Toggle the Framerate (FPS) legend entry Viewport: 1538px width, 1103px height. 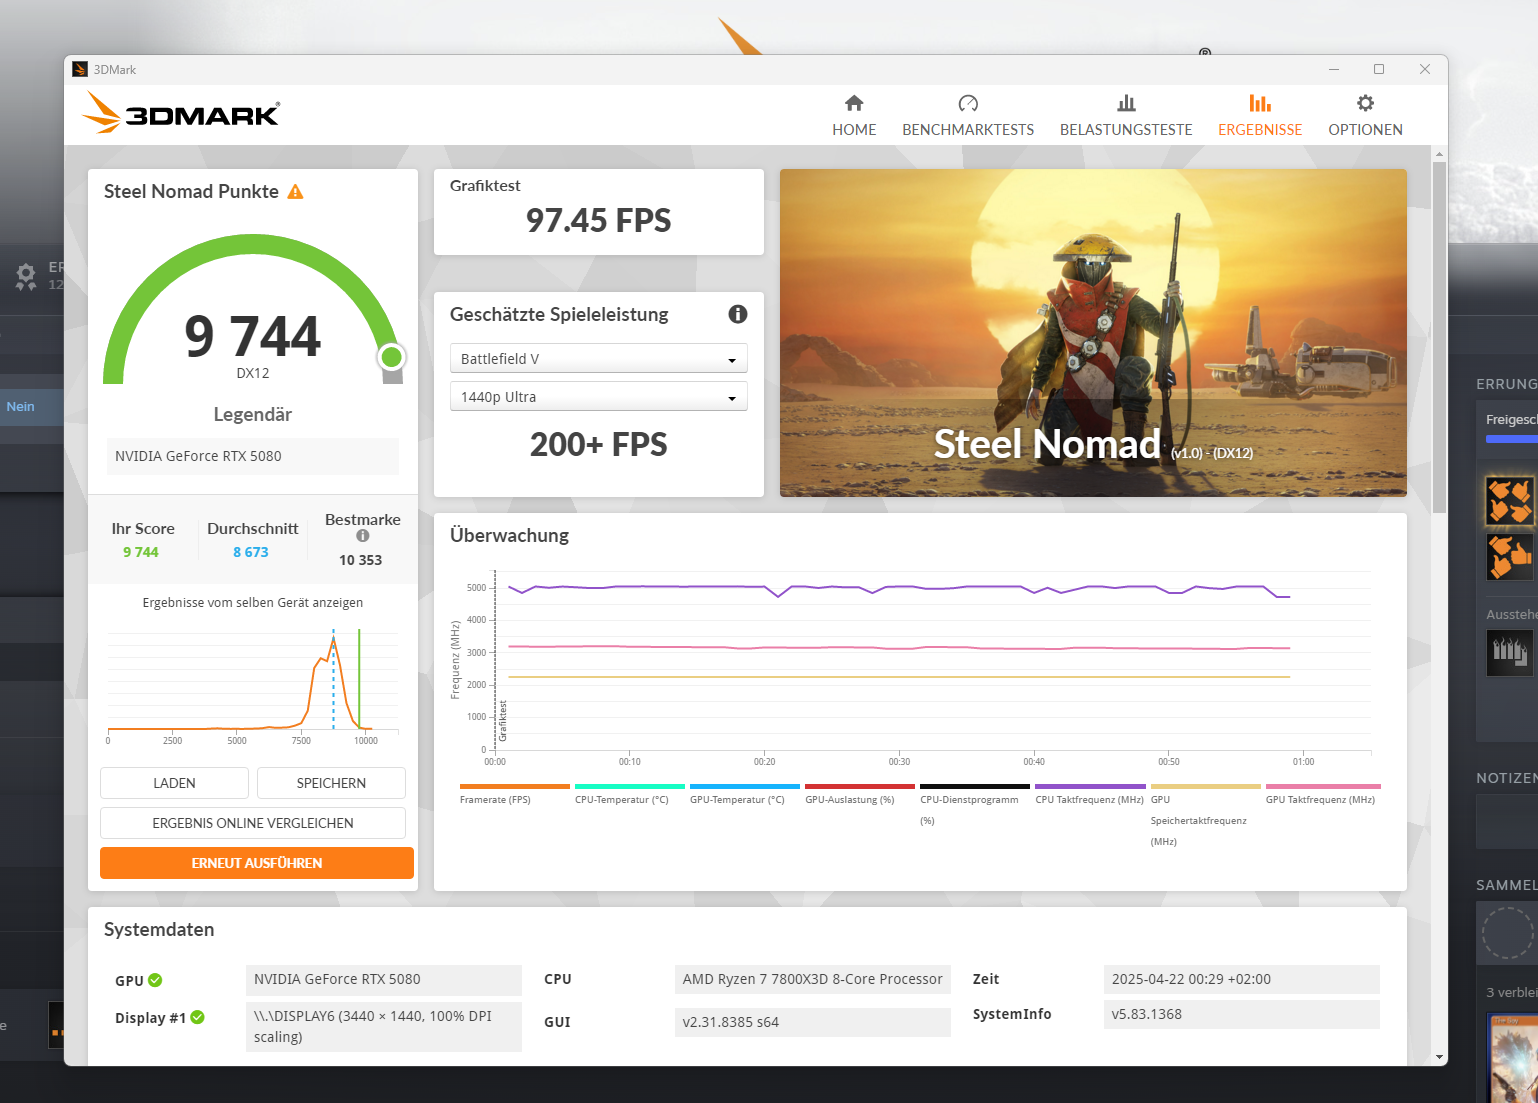point(514,794)
